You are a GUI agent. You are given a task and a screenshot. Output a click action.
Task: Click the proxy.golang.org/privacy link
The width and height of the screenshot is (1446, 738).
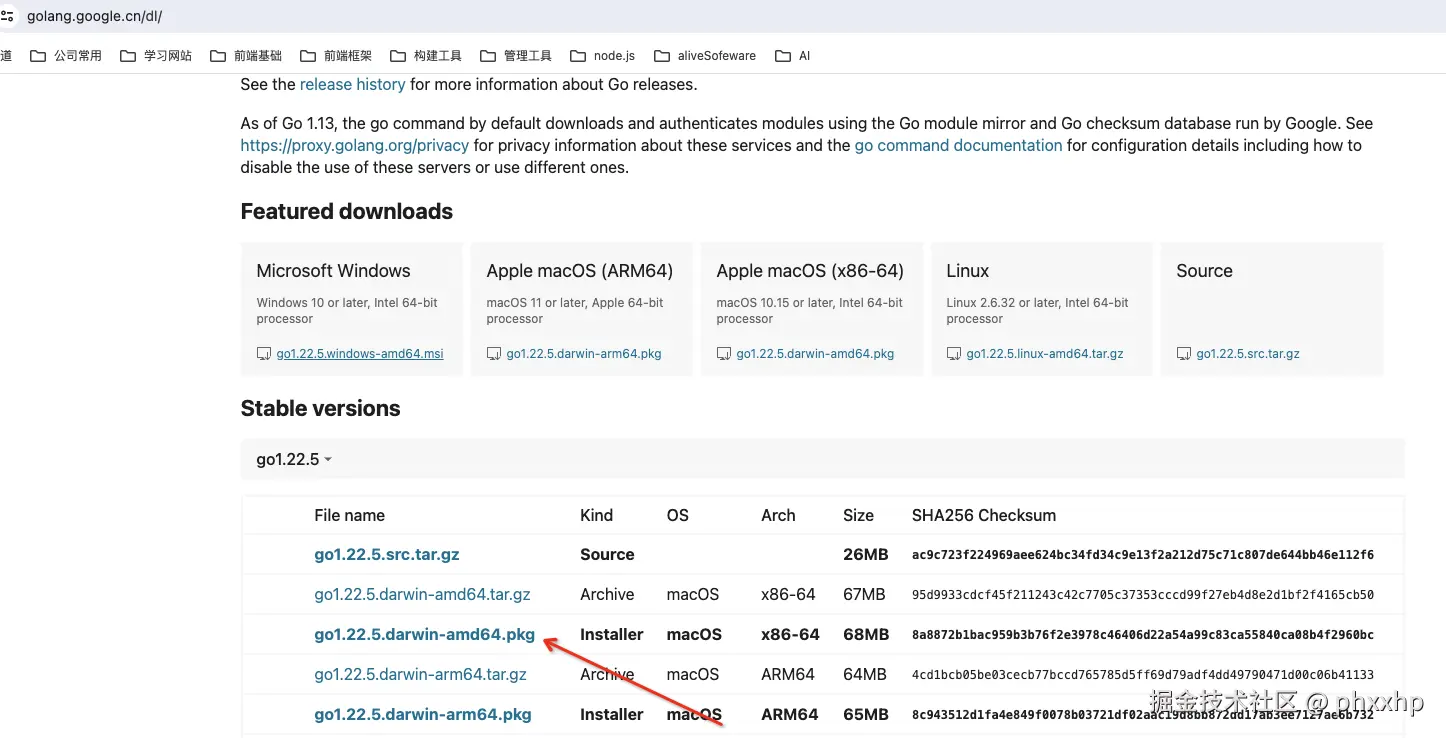[354, 146]
